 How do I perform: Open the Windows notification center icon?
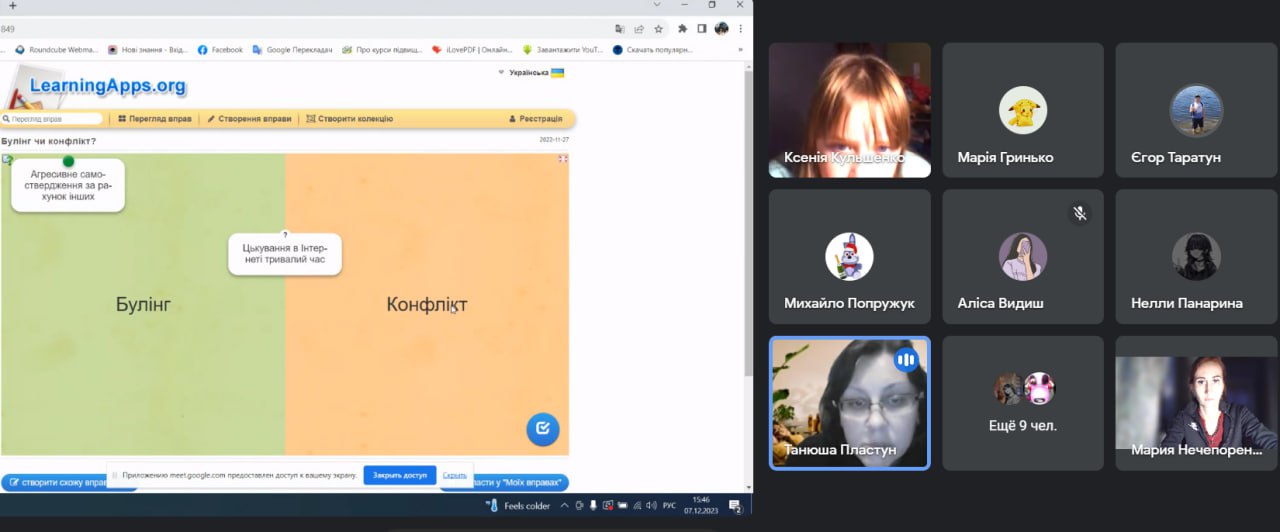[735, 506]
